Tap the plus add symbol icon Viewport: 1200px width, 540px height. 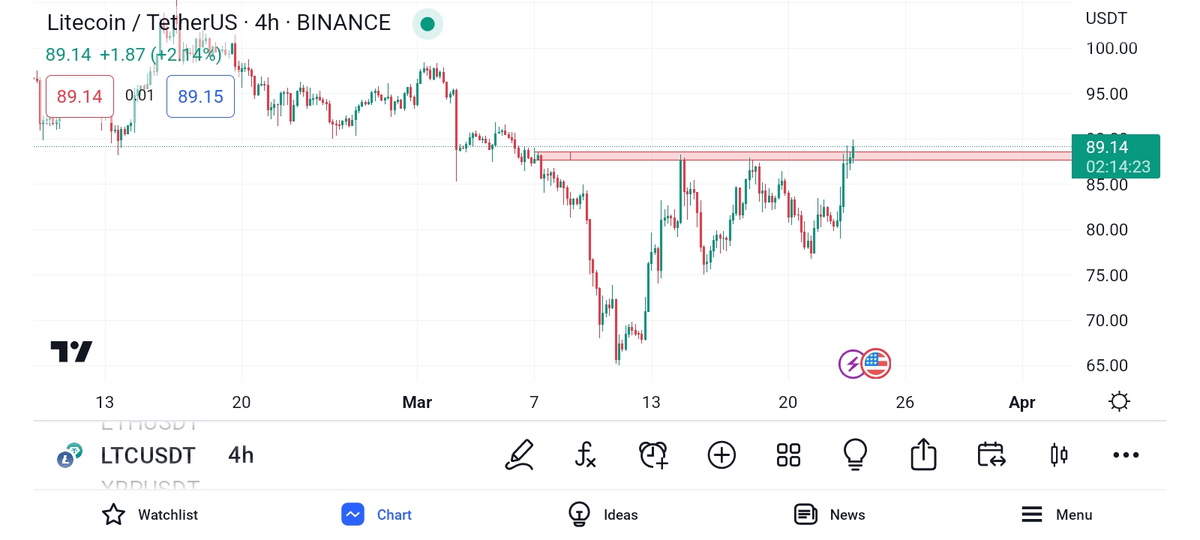pos(721,455)
